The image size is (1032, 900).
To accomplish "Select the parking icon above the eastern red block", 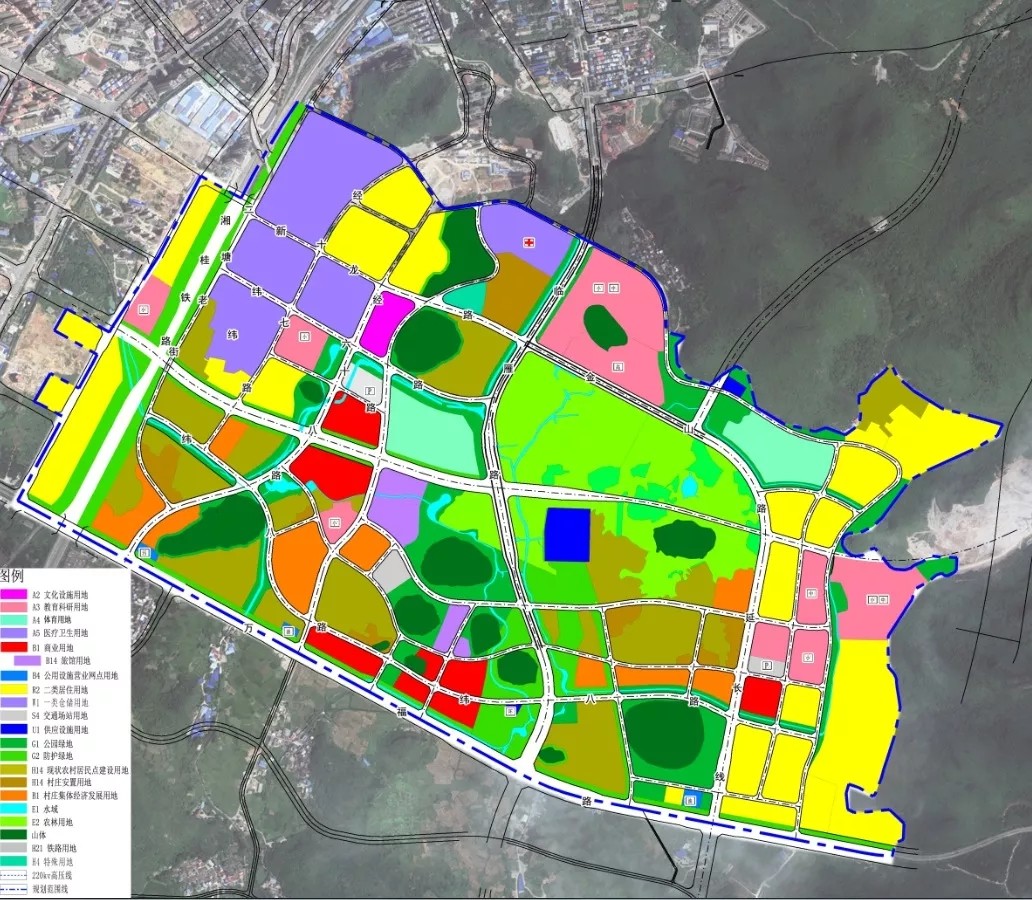I will pyautogui.click(x=768, y=665).
